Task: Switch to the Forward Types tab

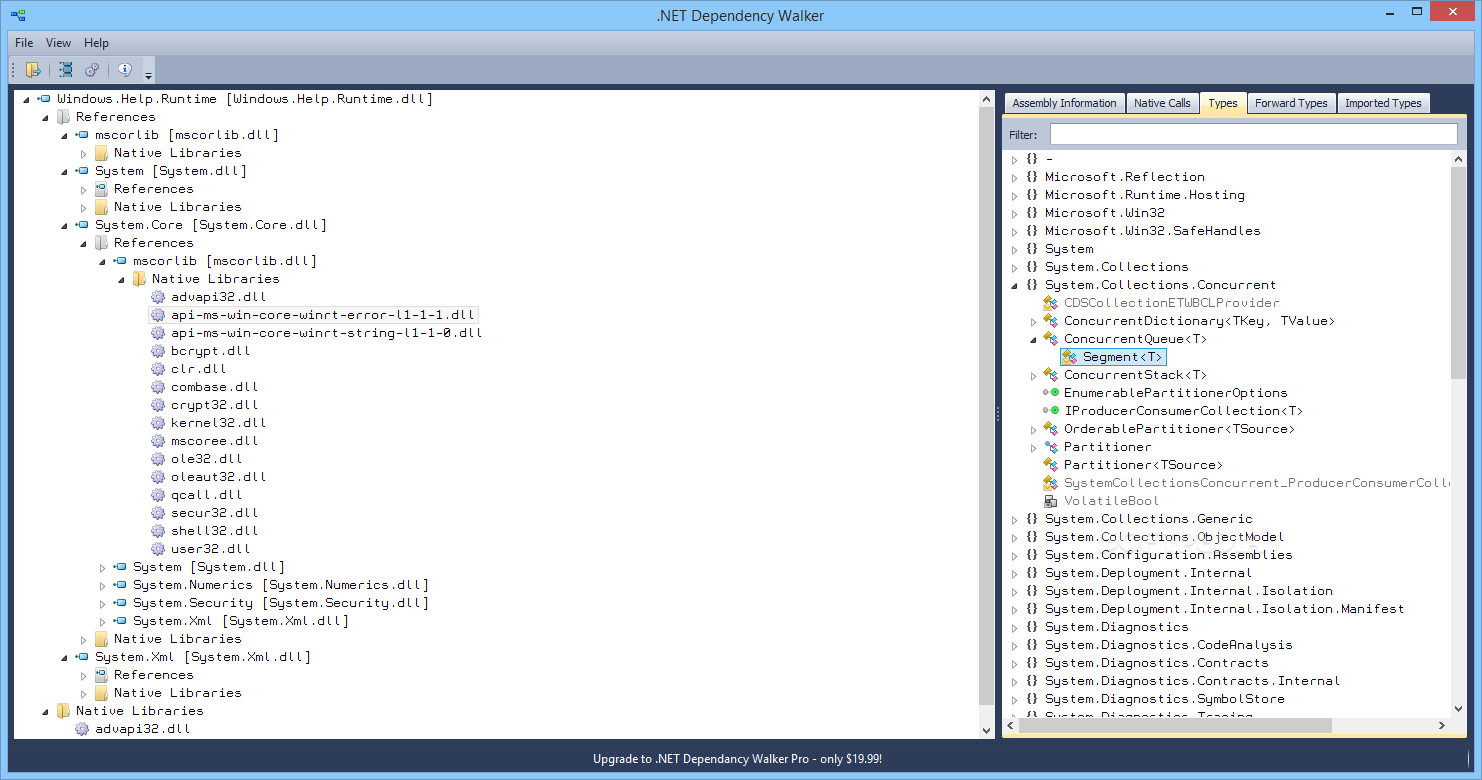Action: [1291, 103]
